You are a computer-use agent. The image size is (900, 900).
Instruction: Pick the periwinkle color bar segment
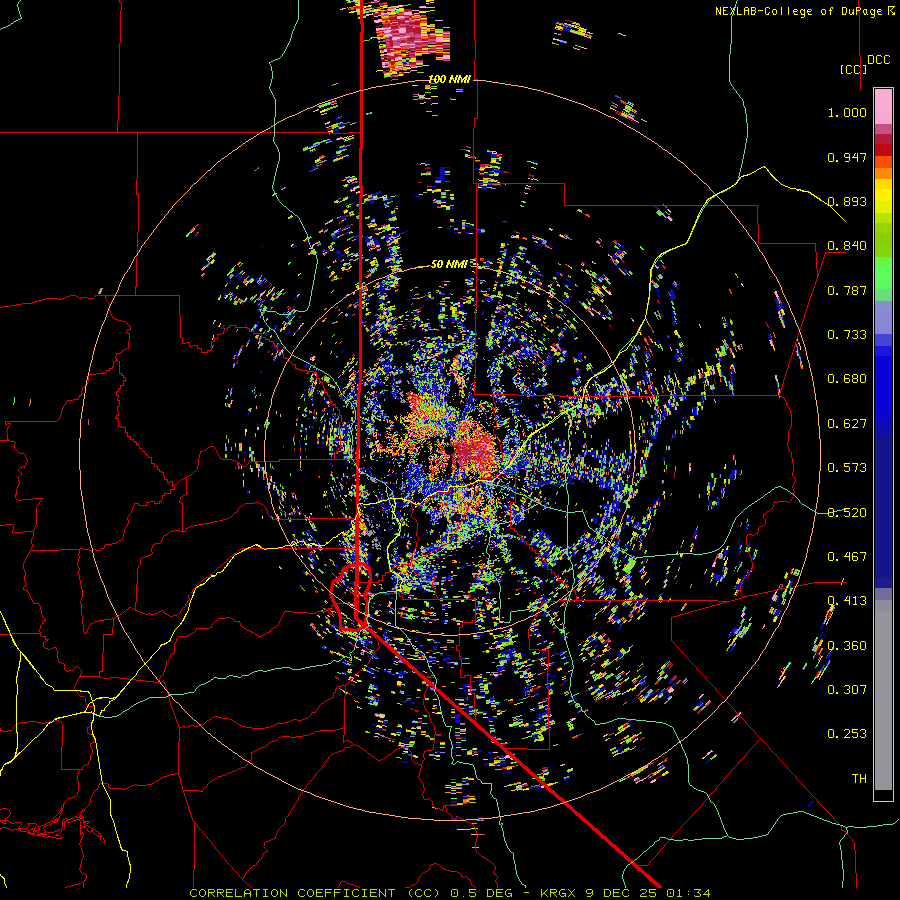[x=883, y=319]
